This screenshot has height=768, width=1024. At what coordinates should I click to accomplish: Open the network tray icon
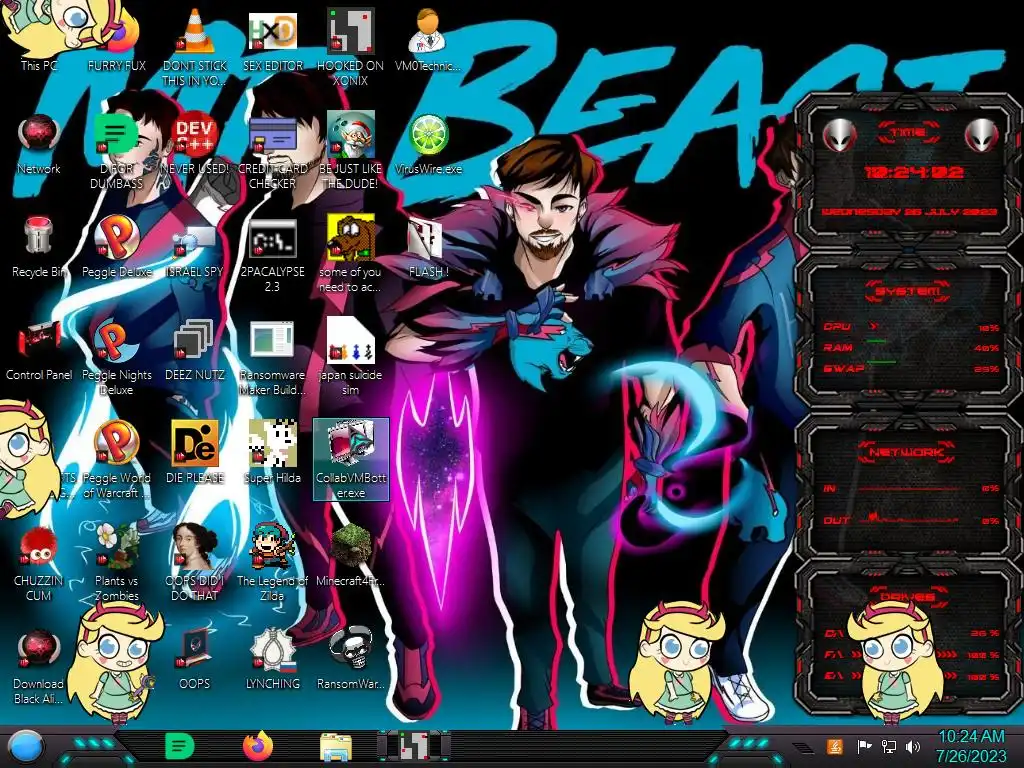click(x=889, y=746)
